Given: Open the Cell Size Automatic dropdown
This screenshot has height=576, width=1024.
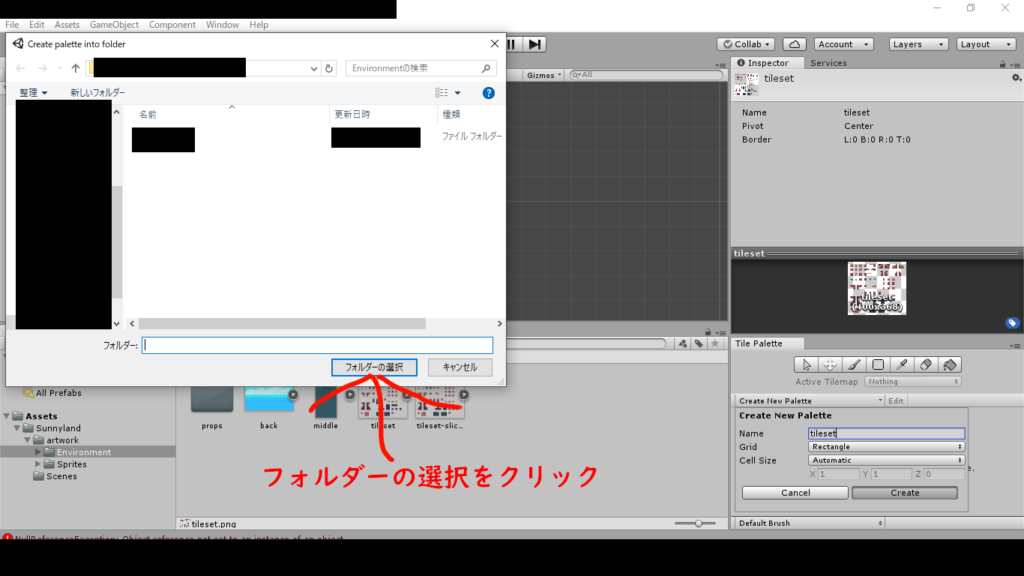Looking at the screenshot, I should (x=885, y=460).
